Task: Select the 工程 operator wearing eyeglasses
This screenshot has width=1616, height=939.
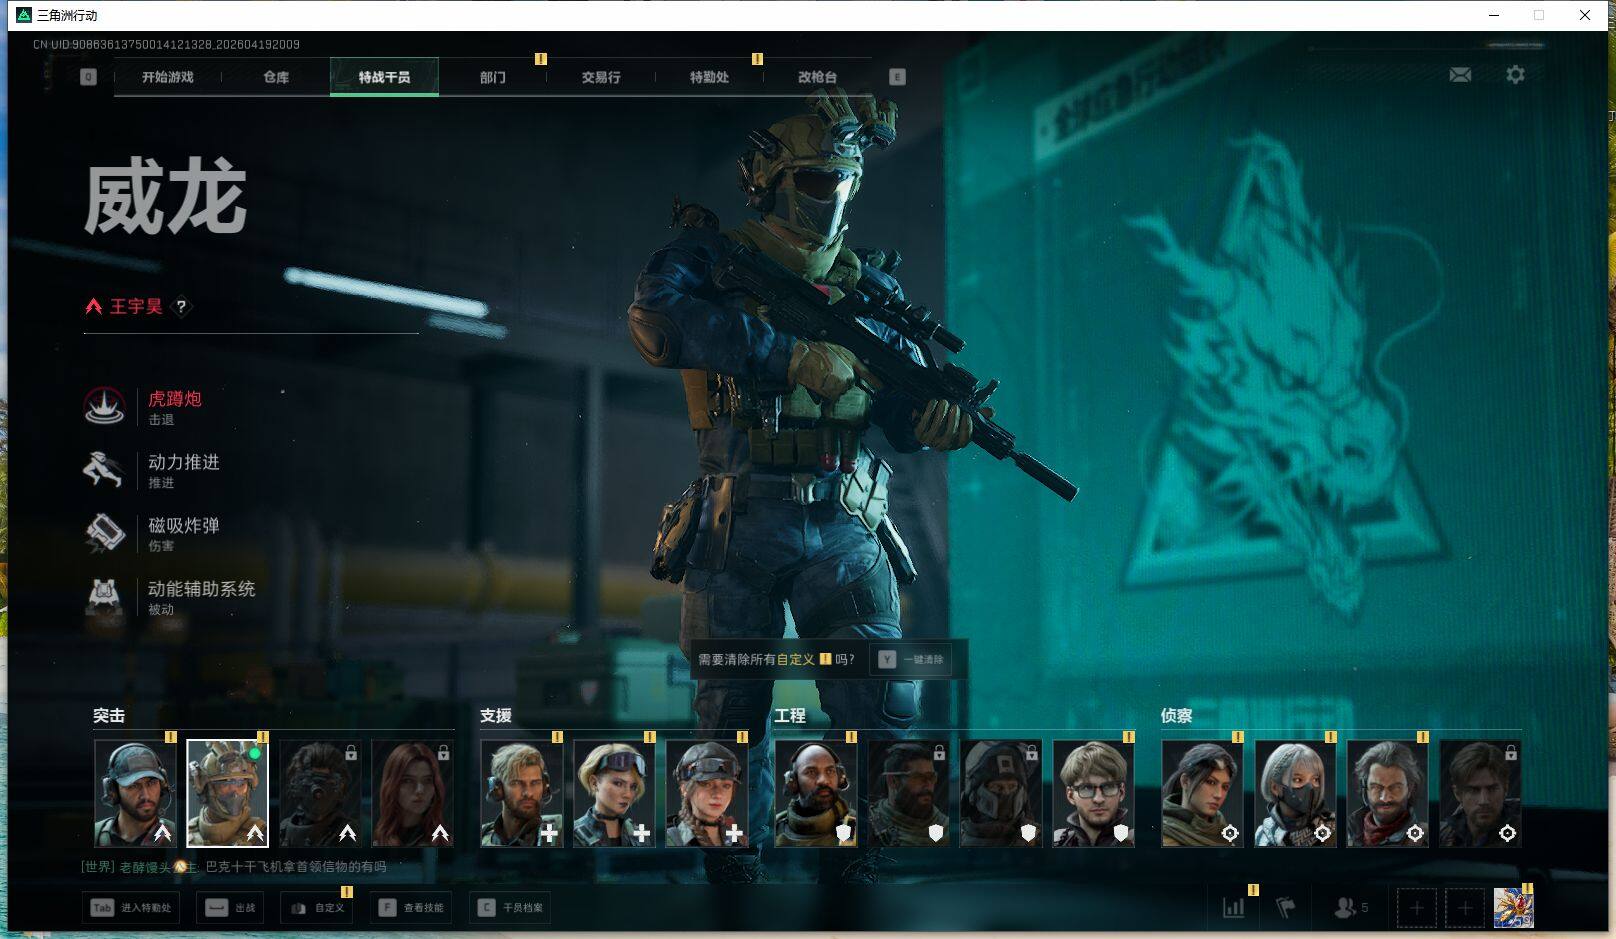Action: (1094, 793)
